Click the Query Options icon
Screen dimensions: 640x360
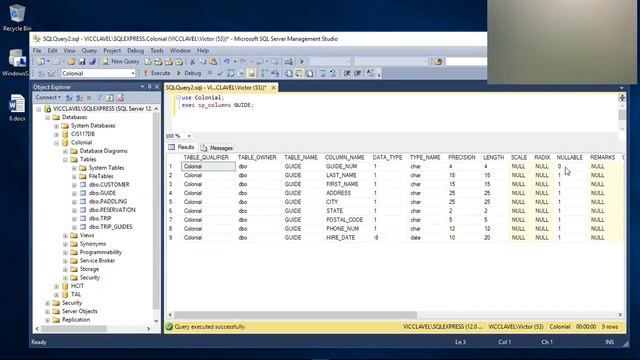[x=241, y=73]
